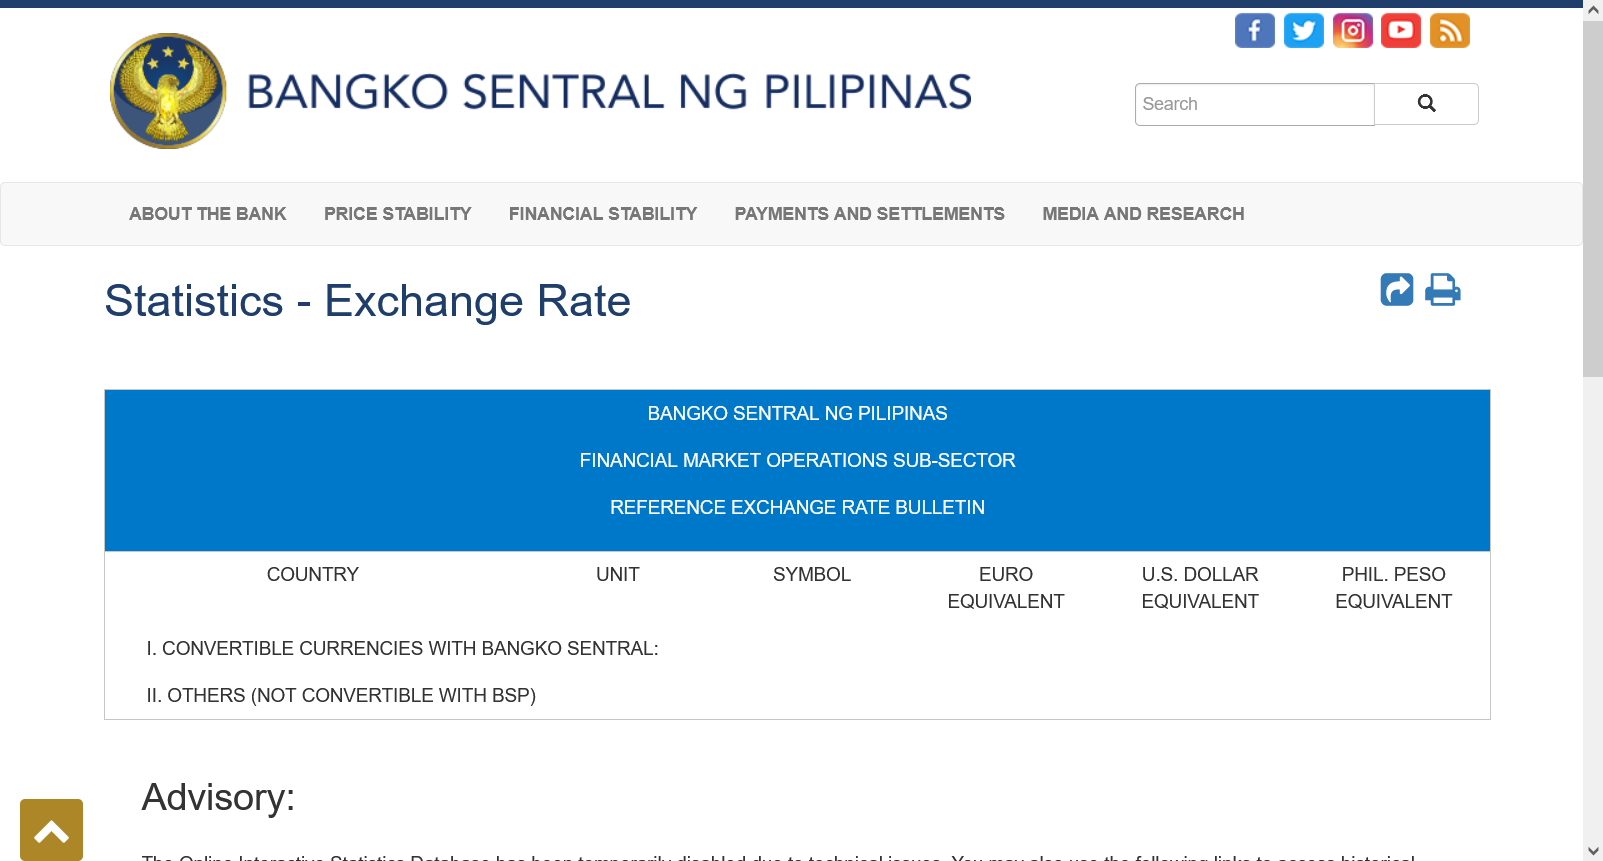The image size is (1603, 861).
Task: Expand the Financial Stability menu
Action: [602, 214]
